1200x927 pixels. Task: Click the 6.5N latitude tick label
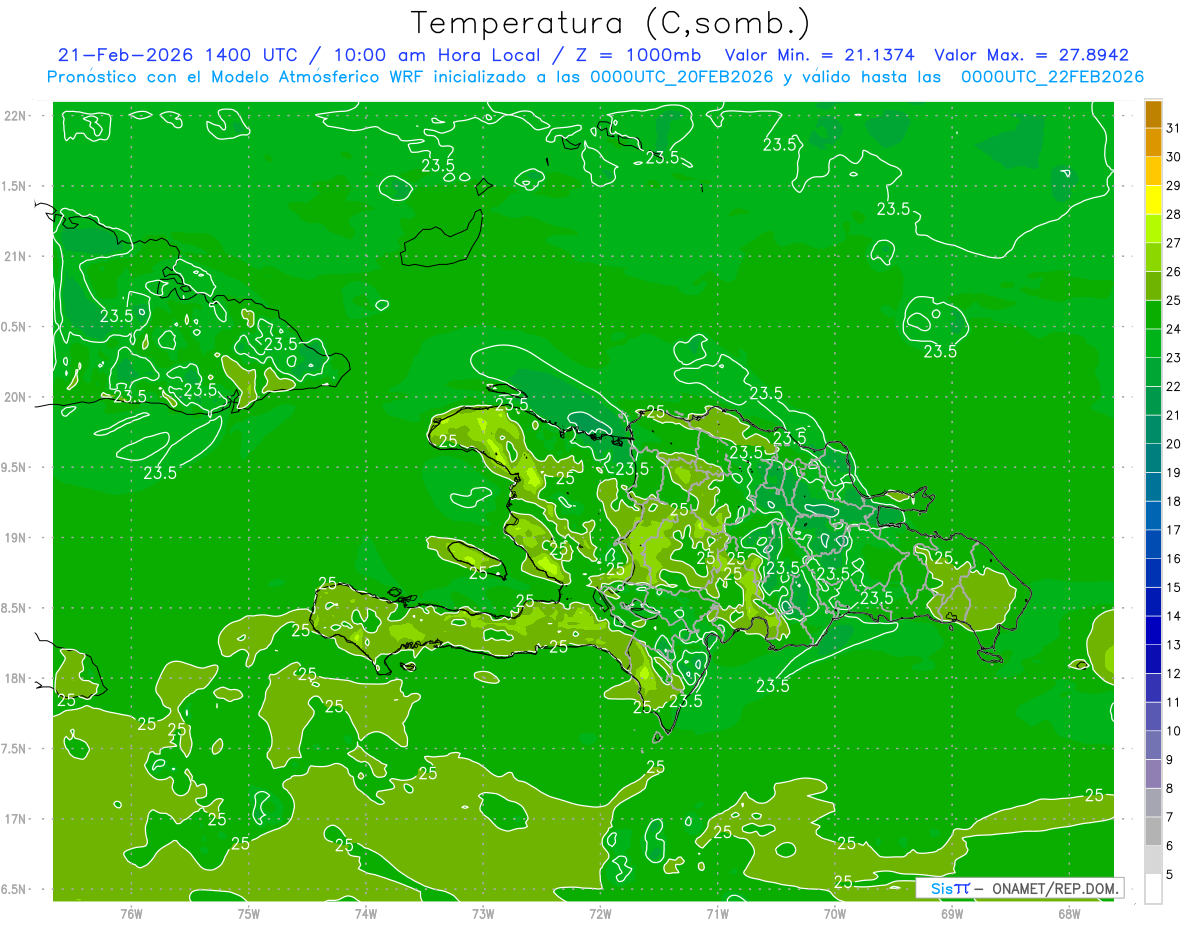pos(12,890)
